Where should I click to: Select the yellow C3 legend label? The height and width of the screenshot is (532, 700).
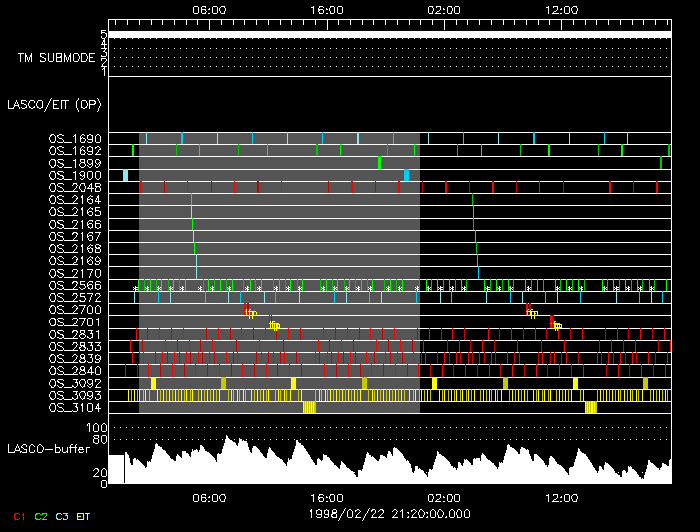(x=62, y=516)
